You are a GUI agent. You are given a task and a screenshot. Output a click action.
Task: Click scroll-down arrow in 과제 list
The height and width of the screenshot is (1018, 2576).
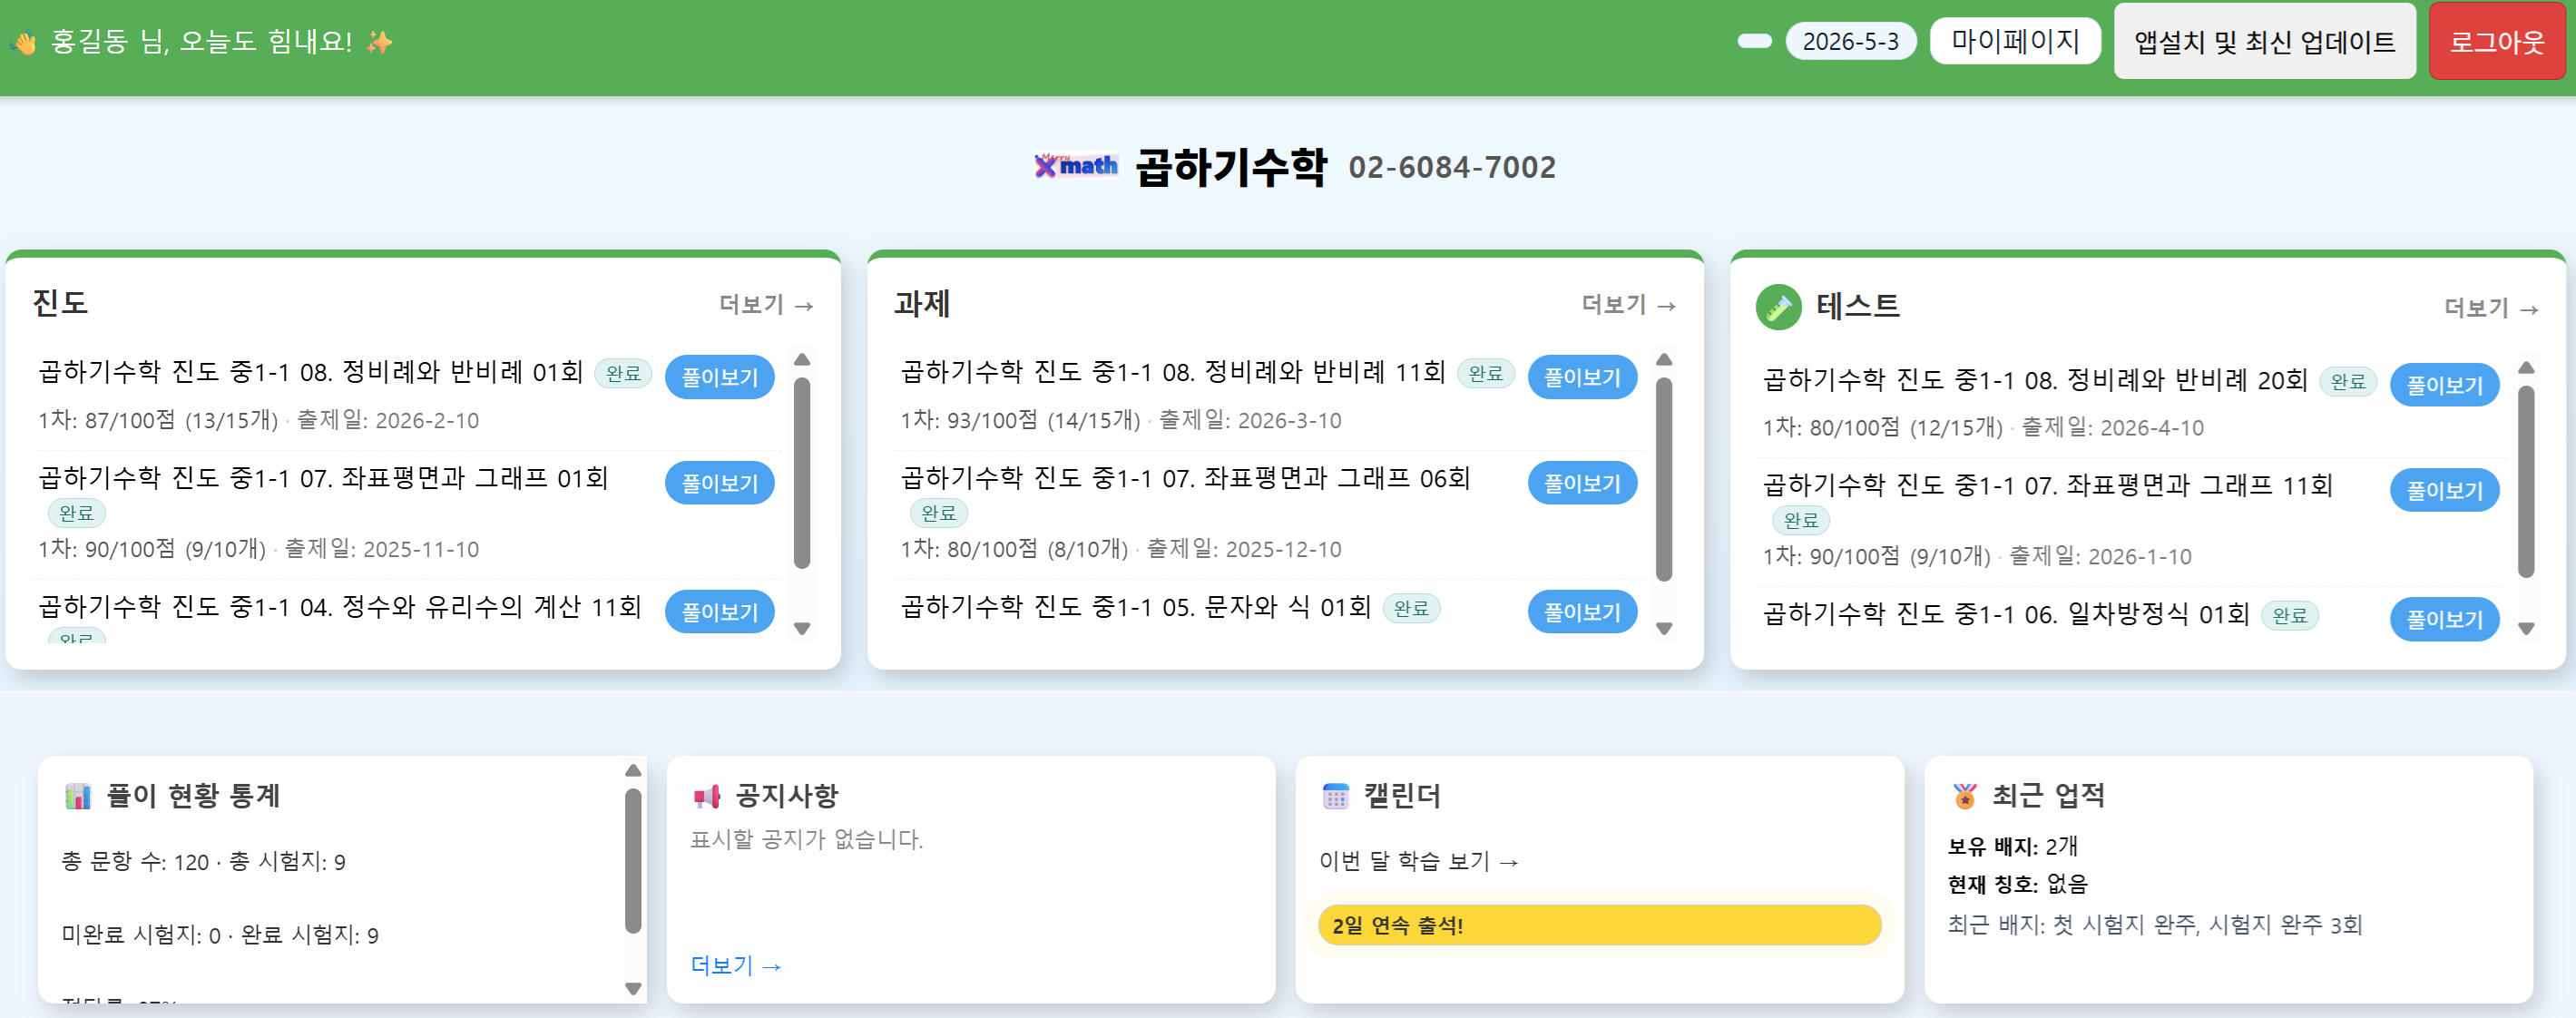pos(1664,629)
